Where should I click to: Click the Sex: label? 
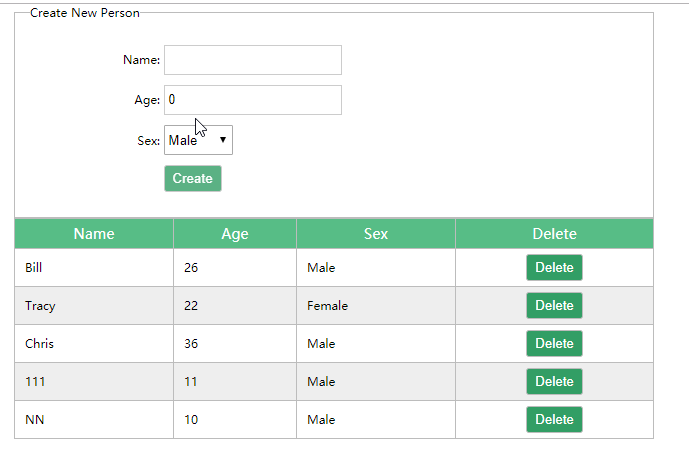tap(149, 141)
